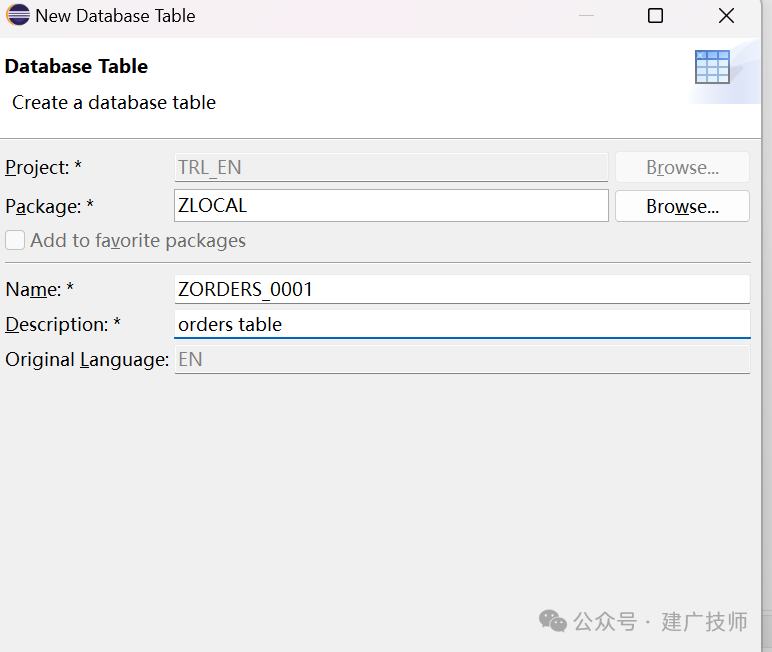Focus the Name field showing ZORDERS_0001
Image resolution: width=772 pixels, height=652 pixels.
(x=462, y=289)
